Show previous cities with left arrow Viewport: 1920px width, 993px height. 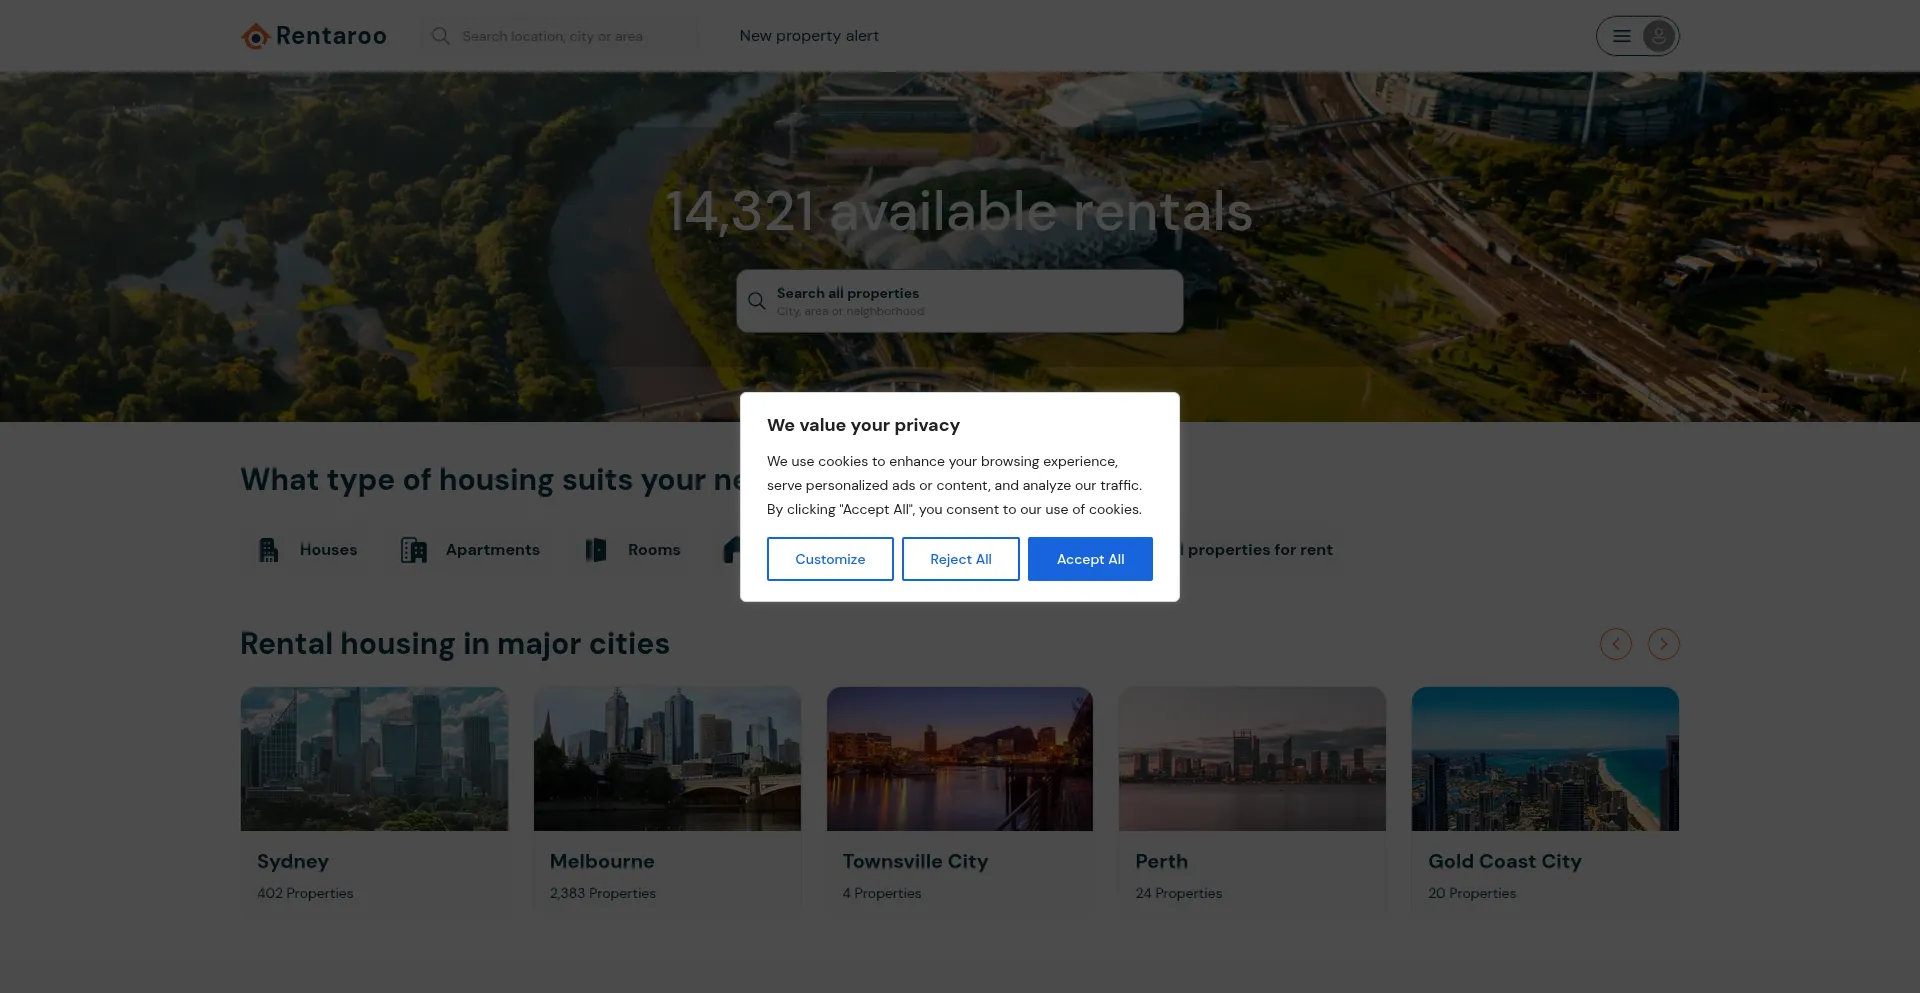1615,644
